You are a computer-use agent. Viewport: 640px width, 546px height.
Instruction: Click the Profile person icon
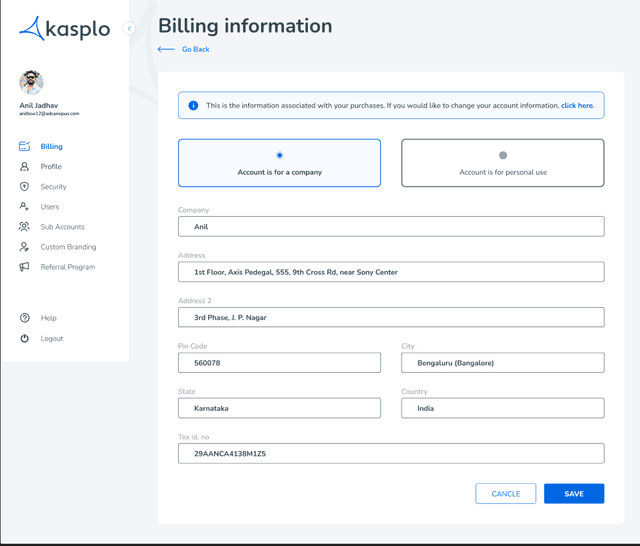25,167
